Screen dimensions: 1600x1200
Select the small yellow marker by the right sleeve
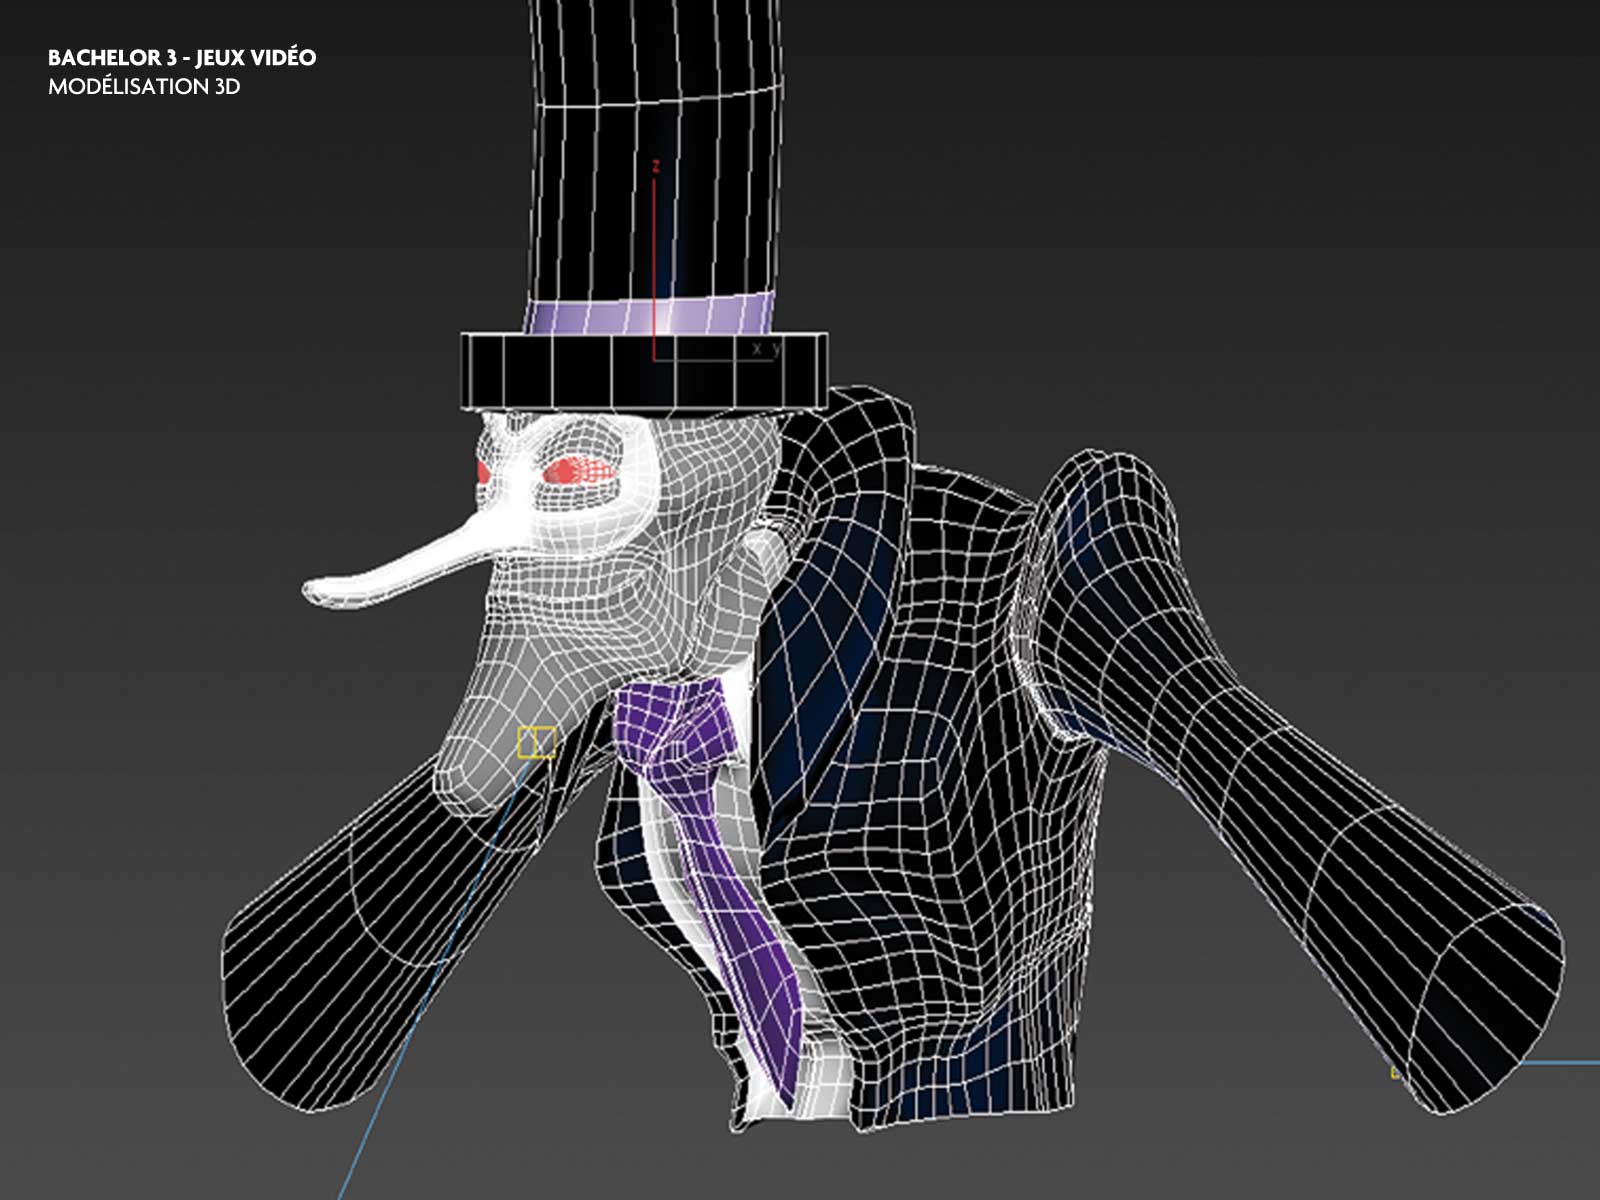tap(1395, 1073)
